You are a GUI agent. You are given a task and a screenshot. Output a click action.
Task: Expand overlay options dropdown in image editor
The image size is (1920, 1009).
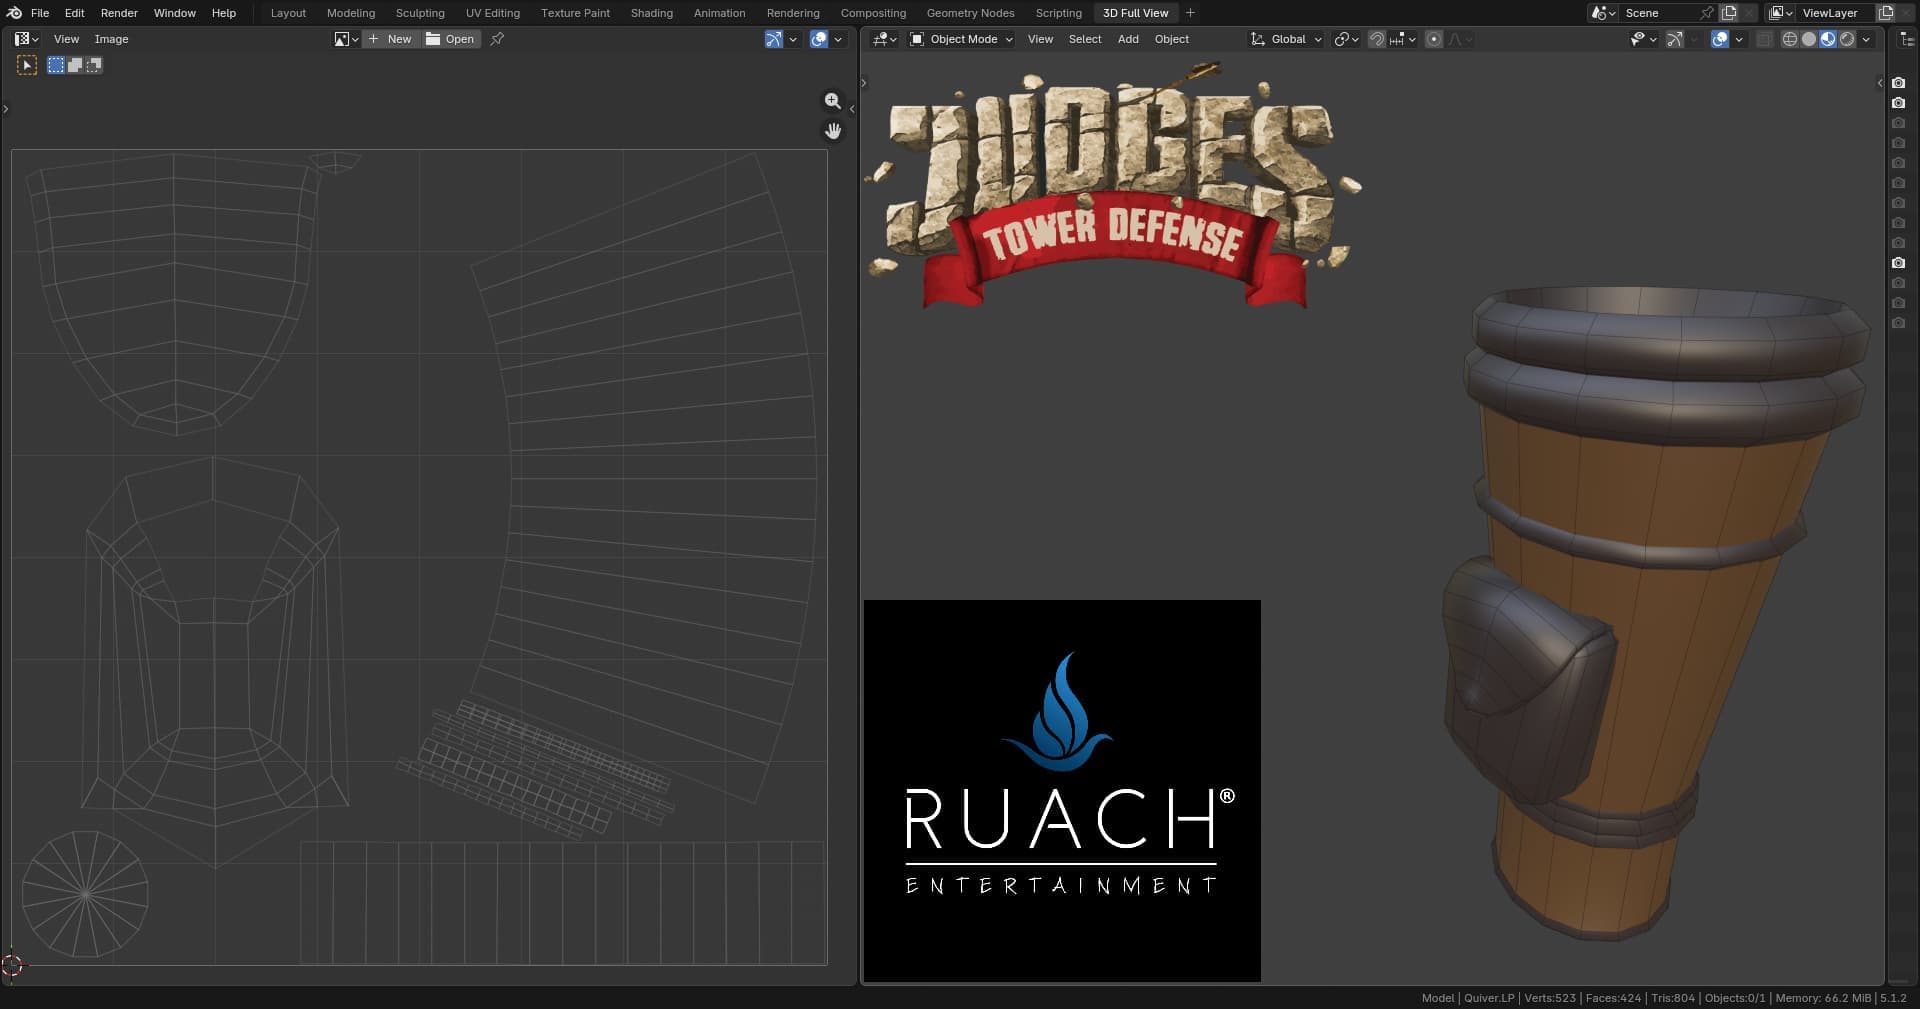tap(838, 39)
